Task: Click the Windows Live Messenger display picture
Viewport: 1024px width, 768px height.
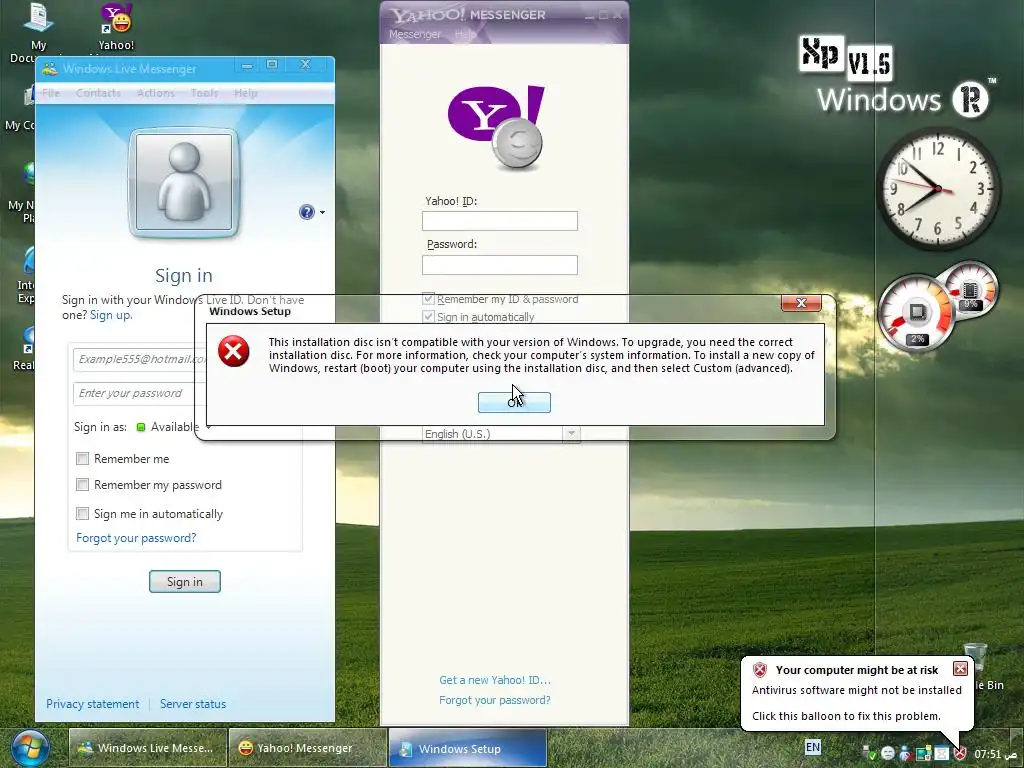Action: (184, 182)
